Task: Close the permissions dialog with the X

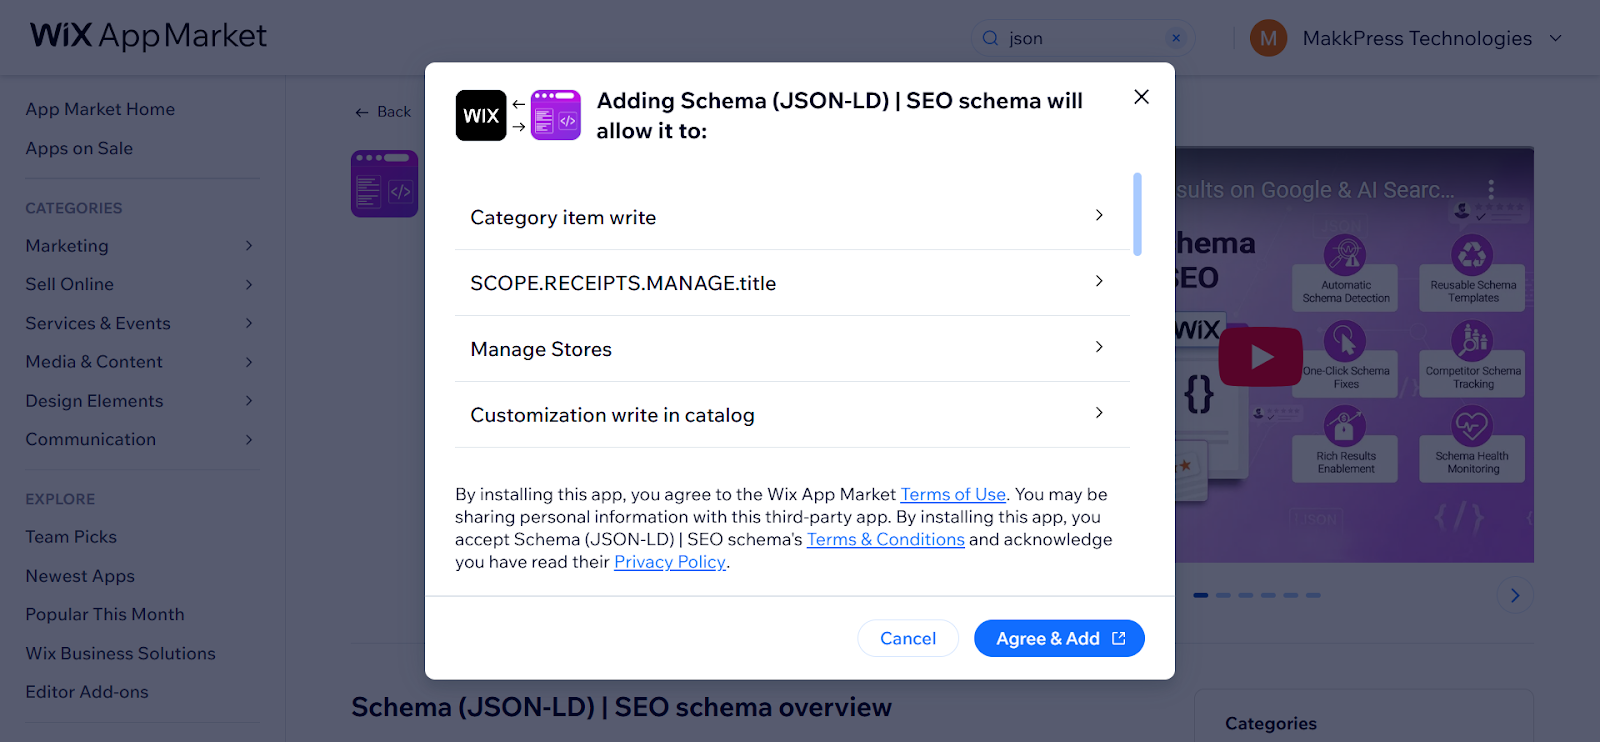Action: [x=1141, y=97]
